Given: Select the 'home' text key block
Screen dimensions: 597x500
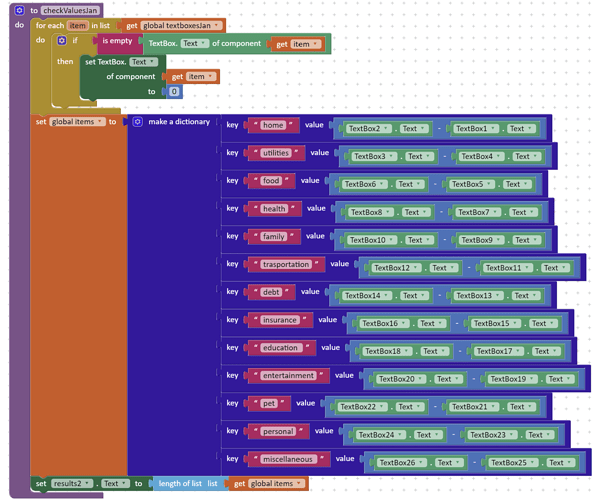Looking at the screenshot, I should 273,125.
